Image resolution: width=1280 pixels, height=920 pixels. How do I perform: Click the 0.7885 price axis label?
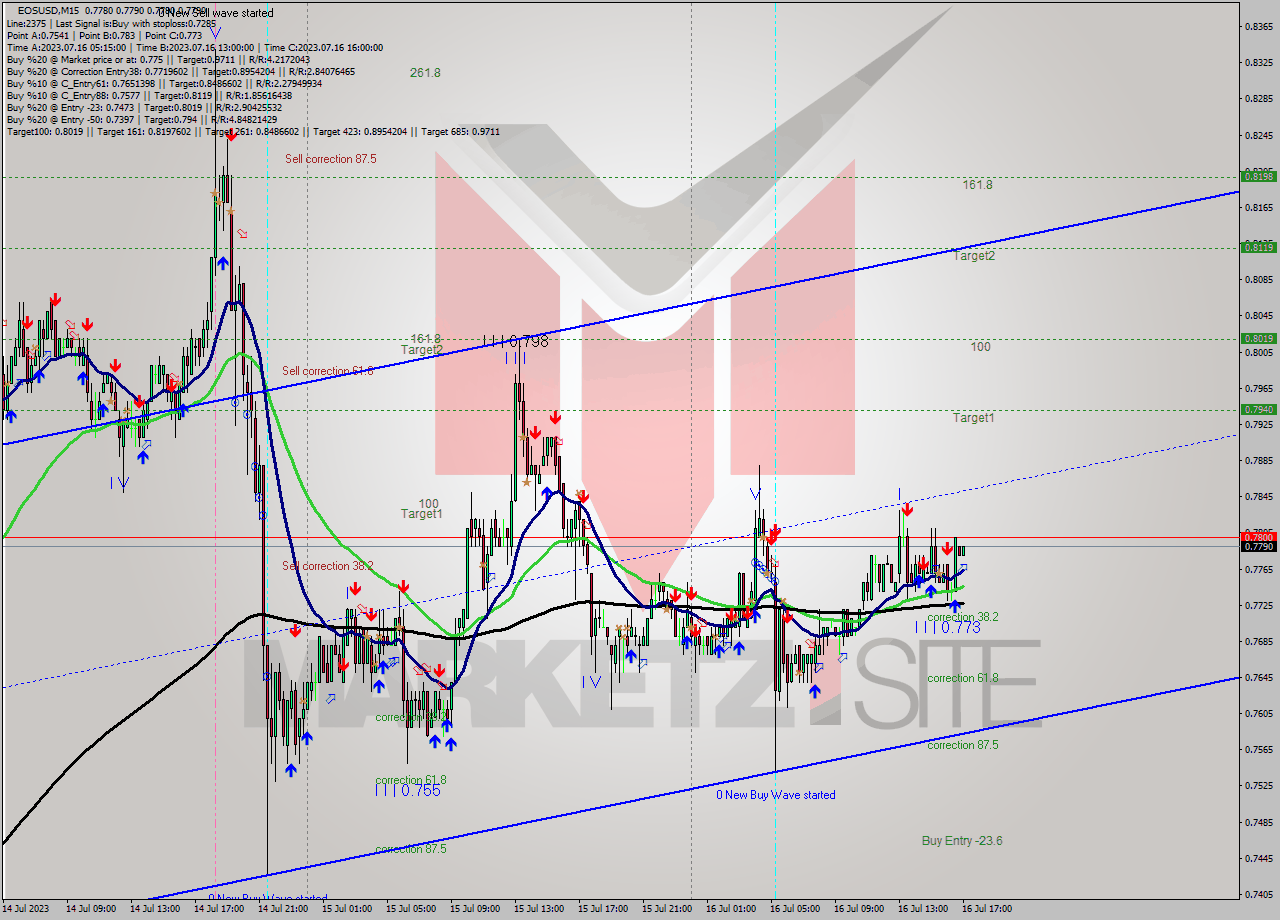coord(1258,460)
